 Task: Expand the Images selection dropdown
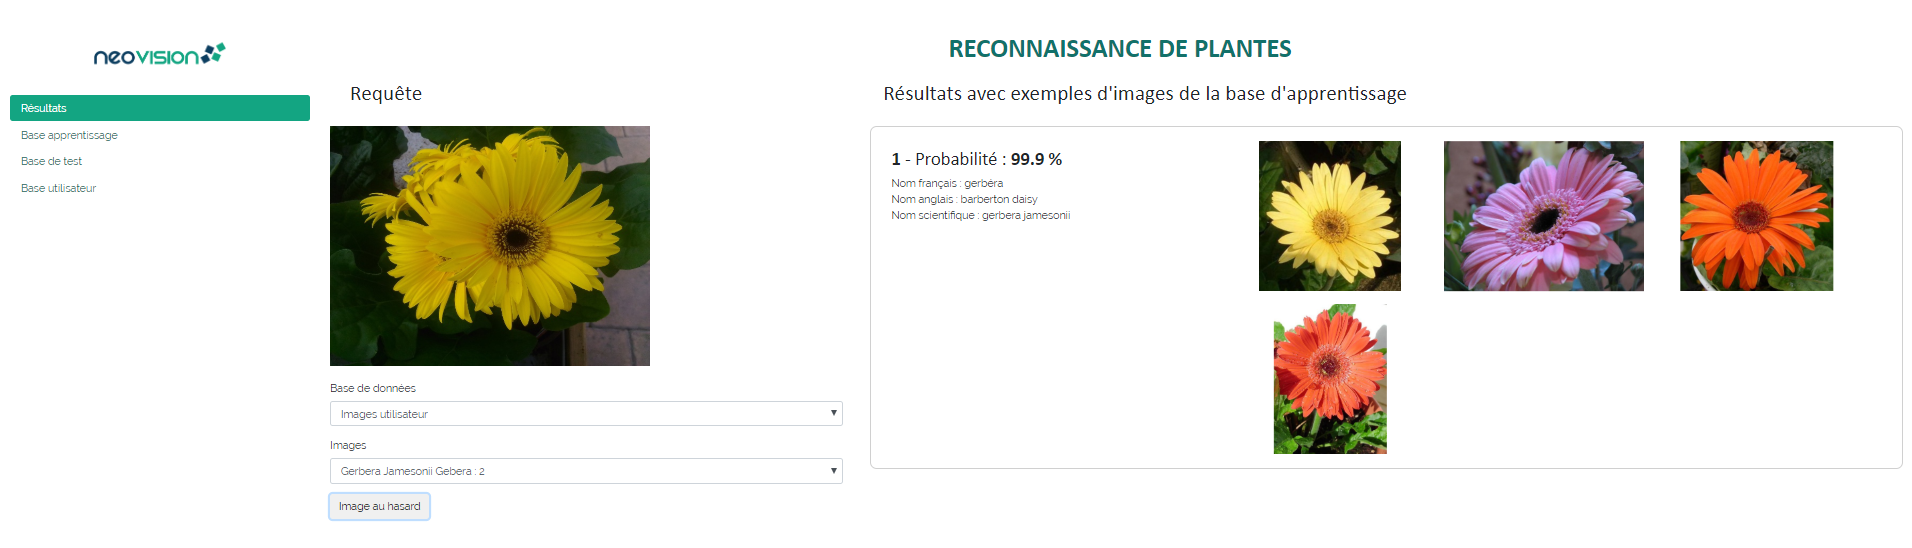pos(586,471)
